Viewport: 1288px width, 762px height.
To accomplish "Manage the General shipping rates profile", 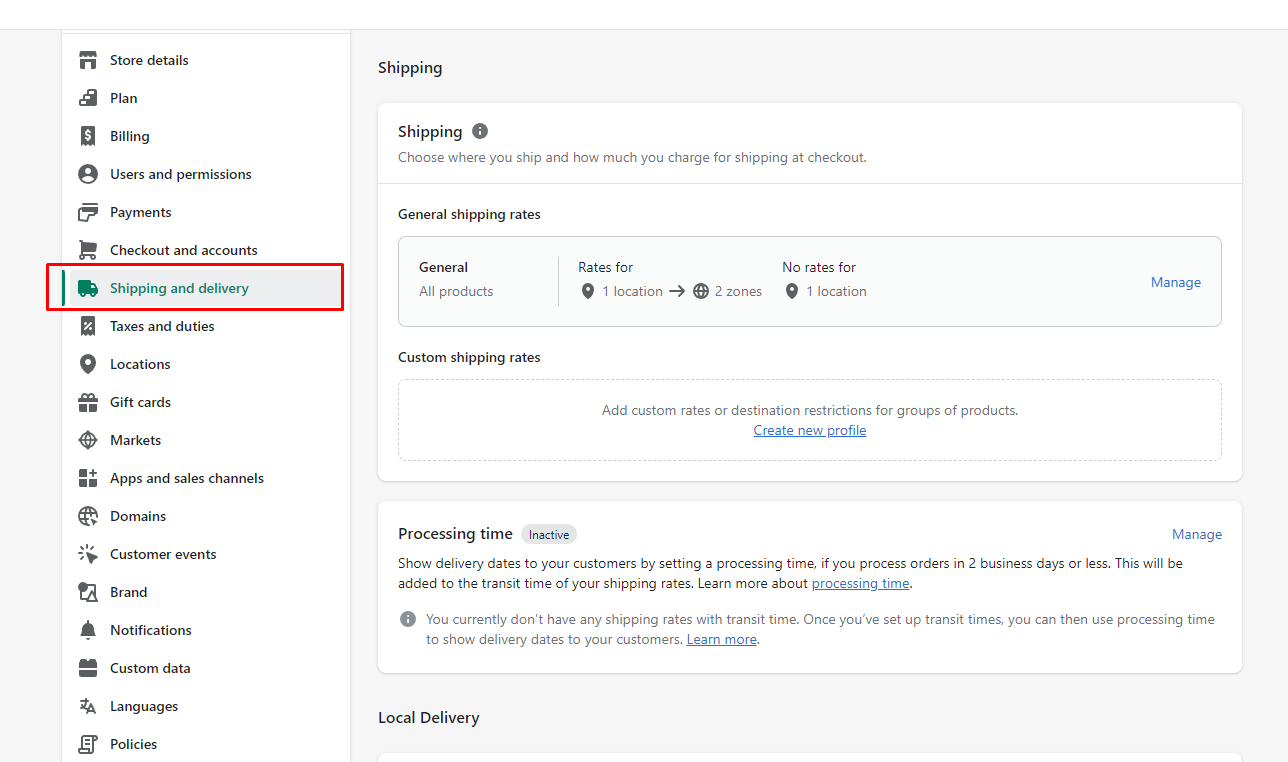I will point(1175,282).
